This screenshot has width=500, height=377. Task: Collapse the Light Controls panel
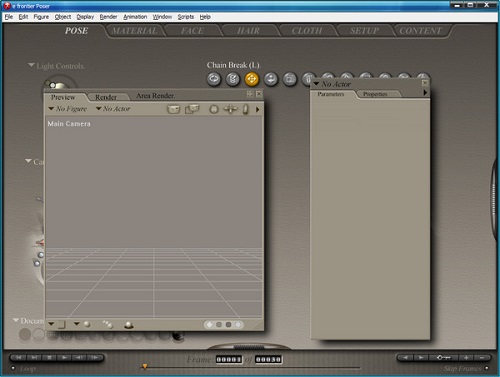click(x=31, y=65)
